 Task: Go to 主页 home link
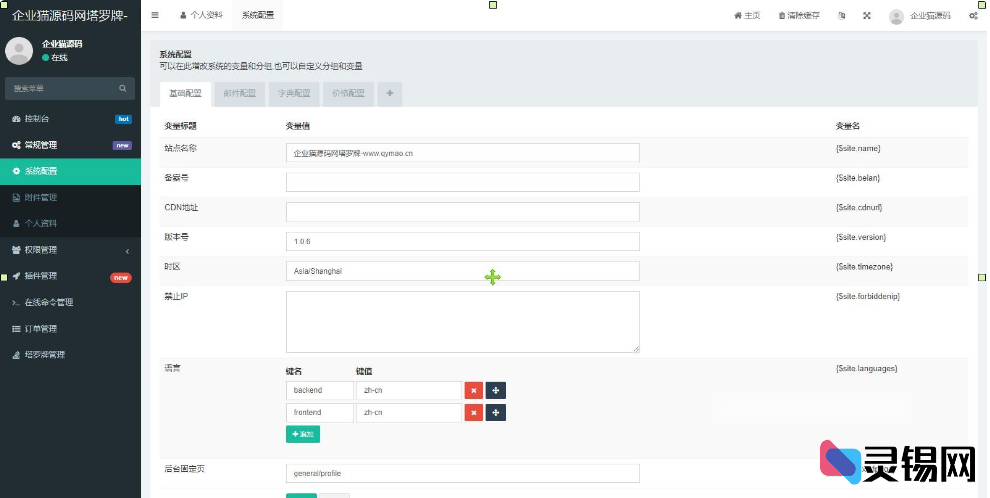point(747,15)
